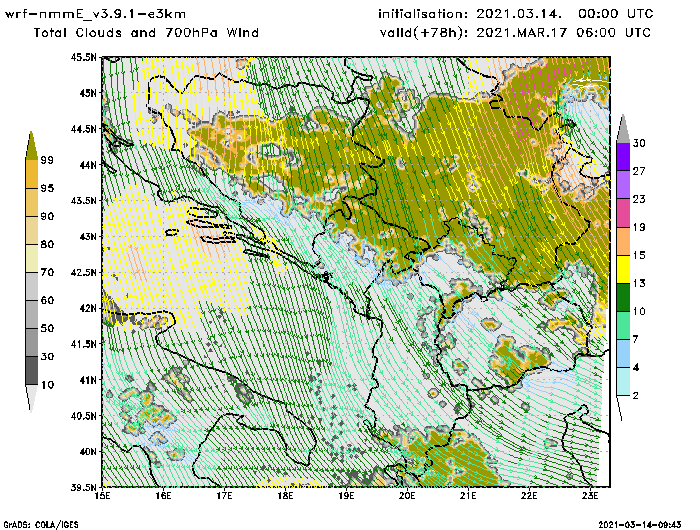Click the '22E' longitude label
This screenshot has width=700, height=530.
coord(529,496)
